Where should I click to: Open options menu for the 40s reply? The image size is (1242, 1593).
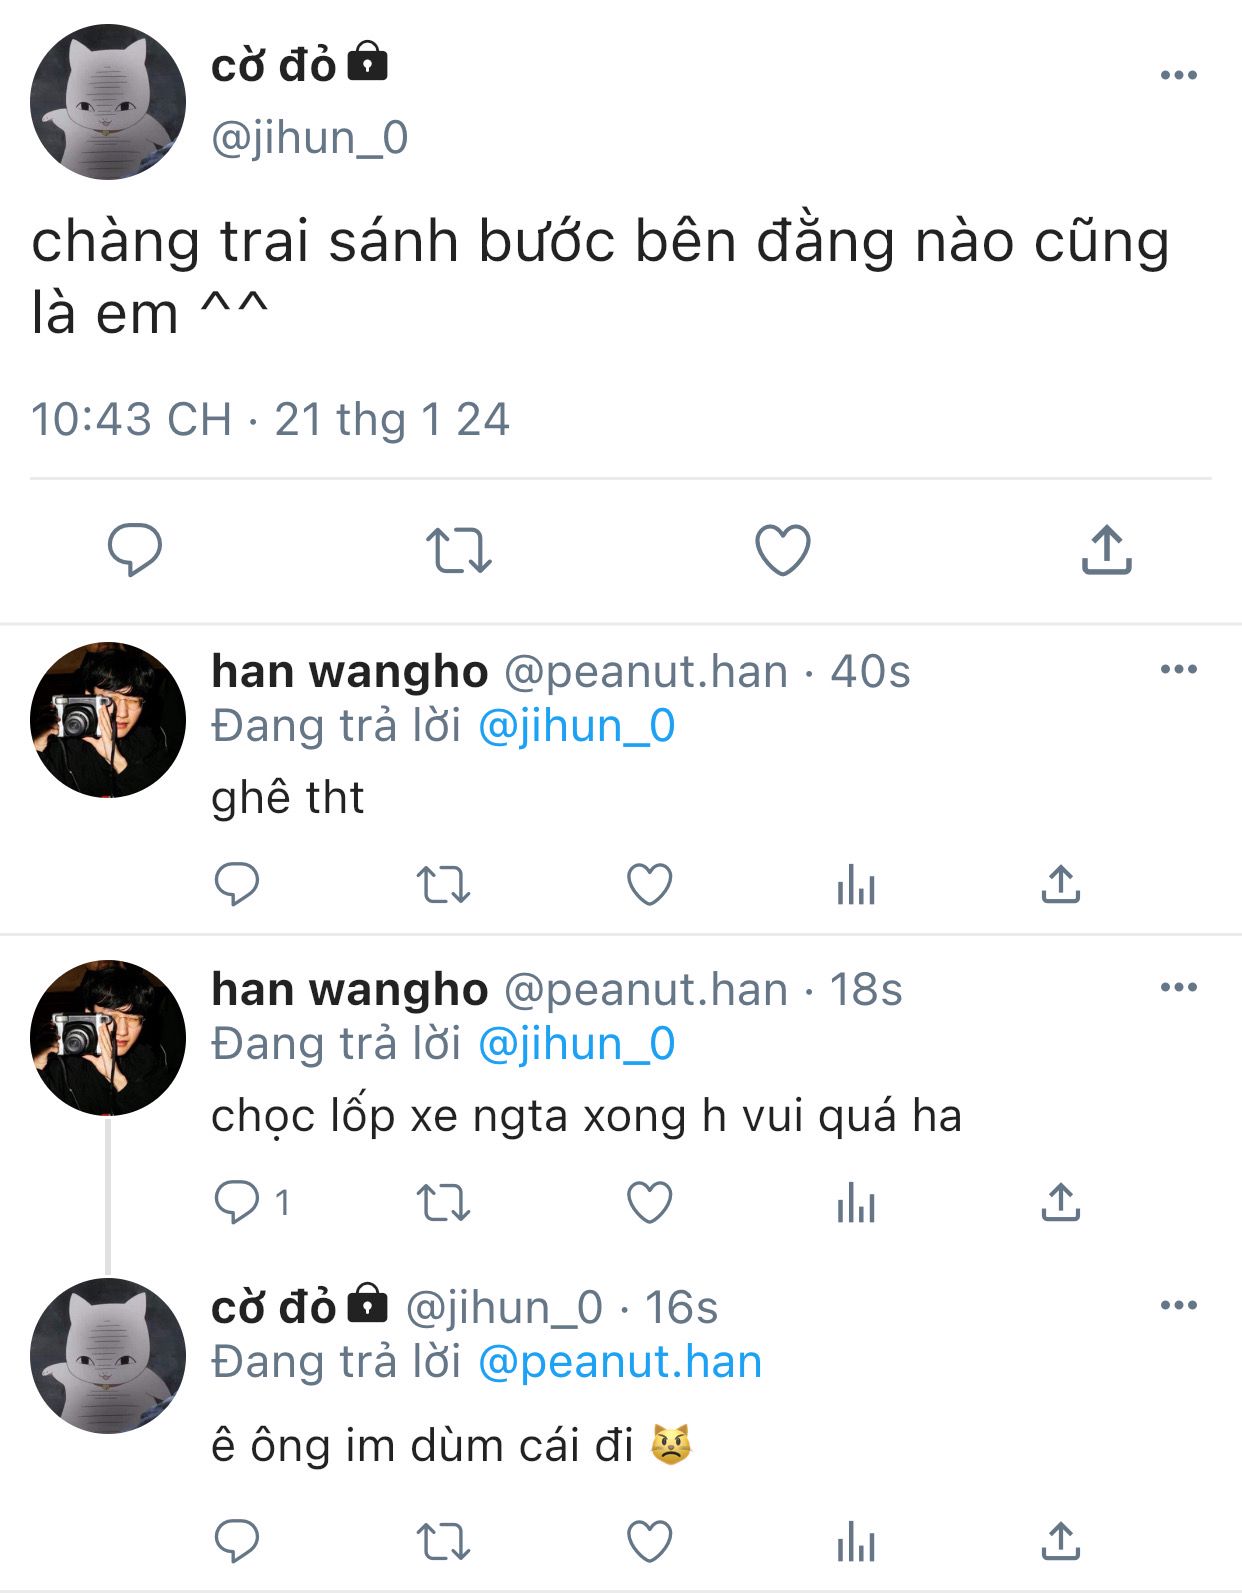click(x=1178, y=669)
